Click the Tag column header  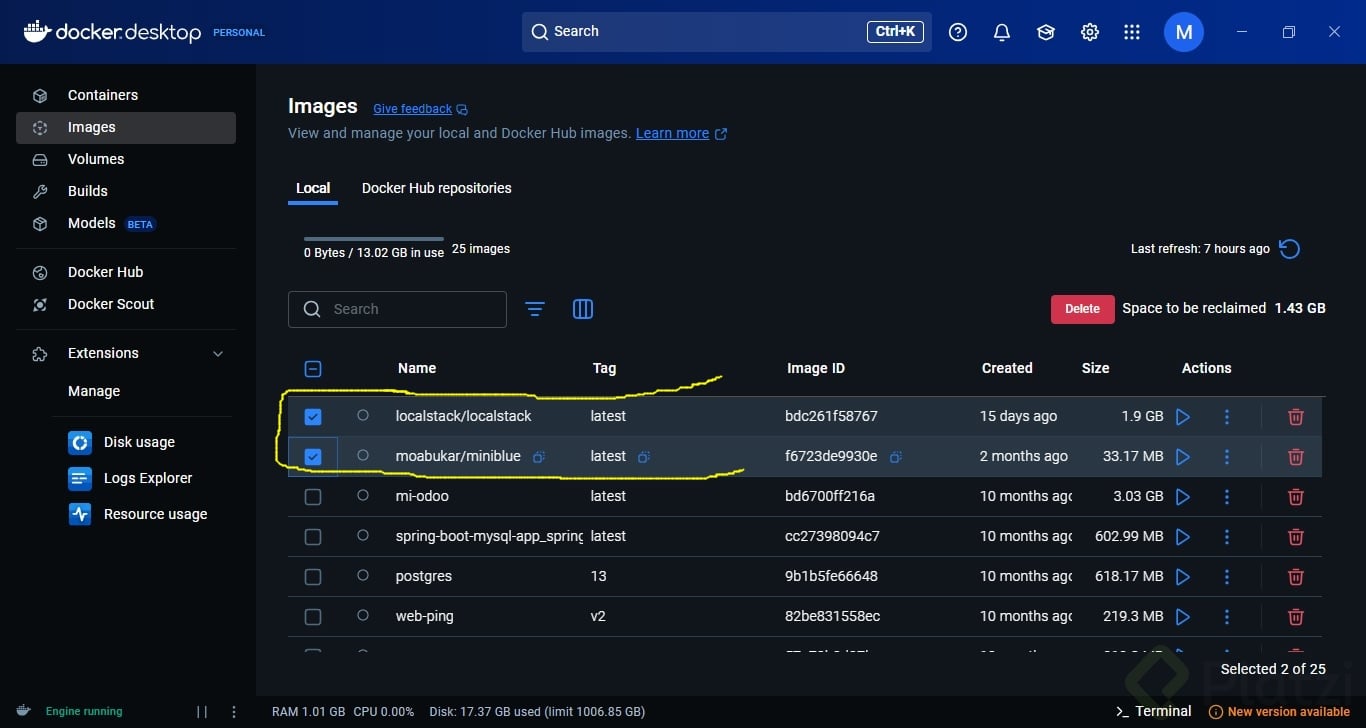[604, 368]
